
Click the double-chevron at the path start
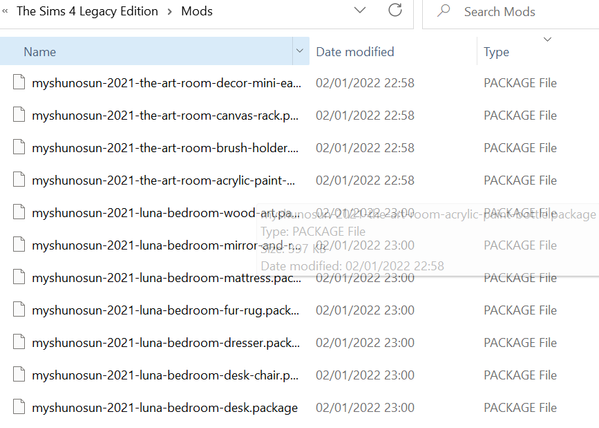coord(5,11)
